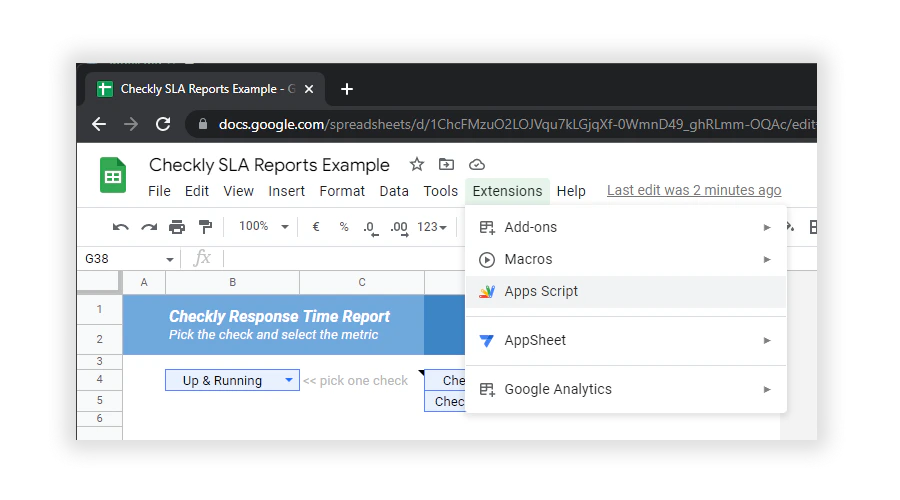Open a new browser tab
Image resolution: width=900 pixels, height=500 pixels.
(347, 89)
